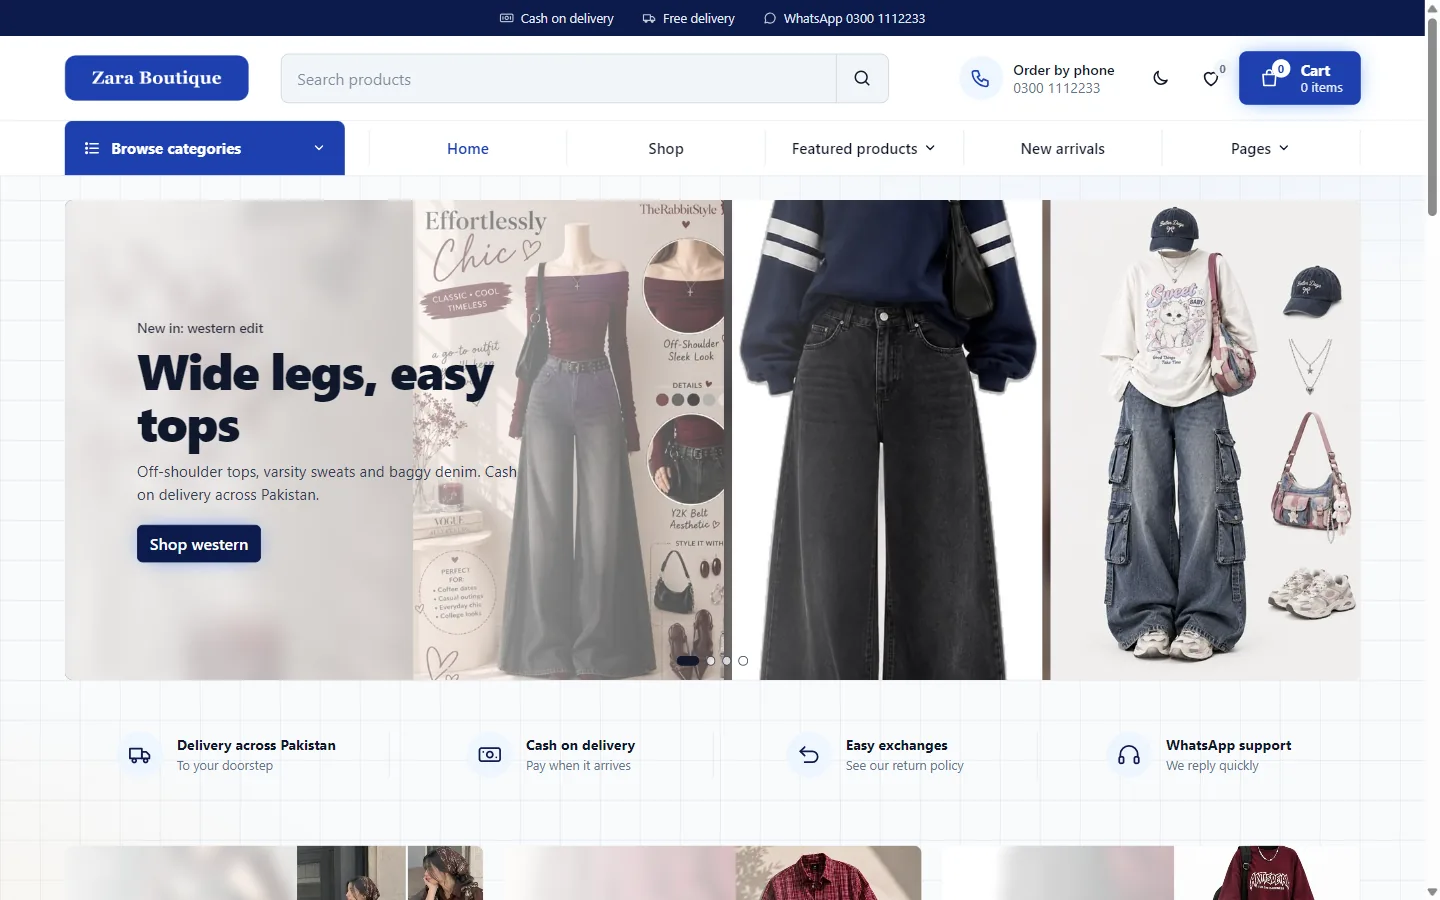Click the search magnifier icon button

pyautogui.click(x=862, y=79)
